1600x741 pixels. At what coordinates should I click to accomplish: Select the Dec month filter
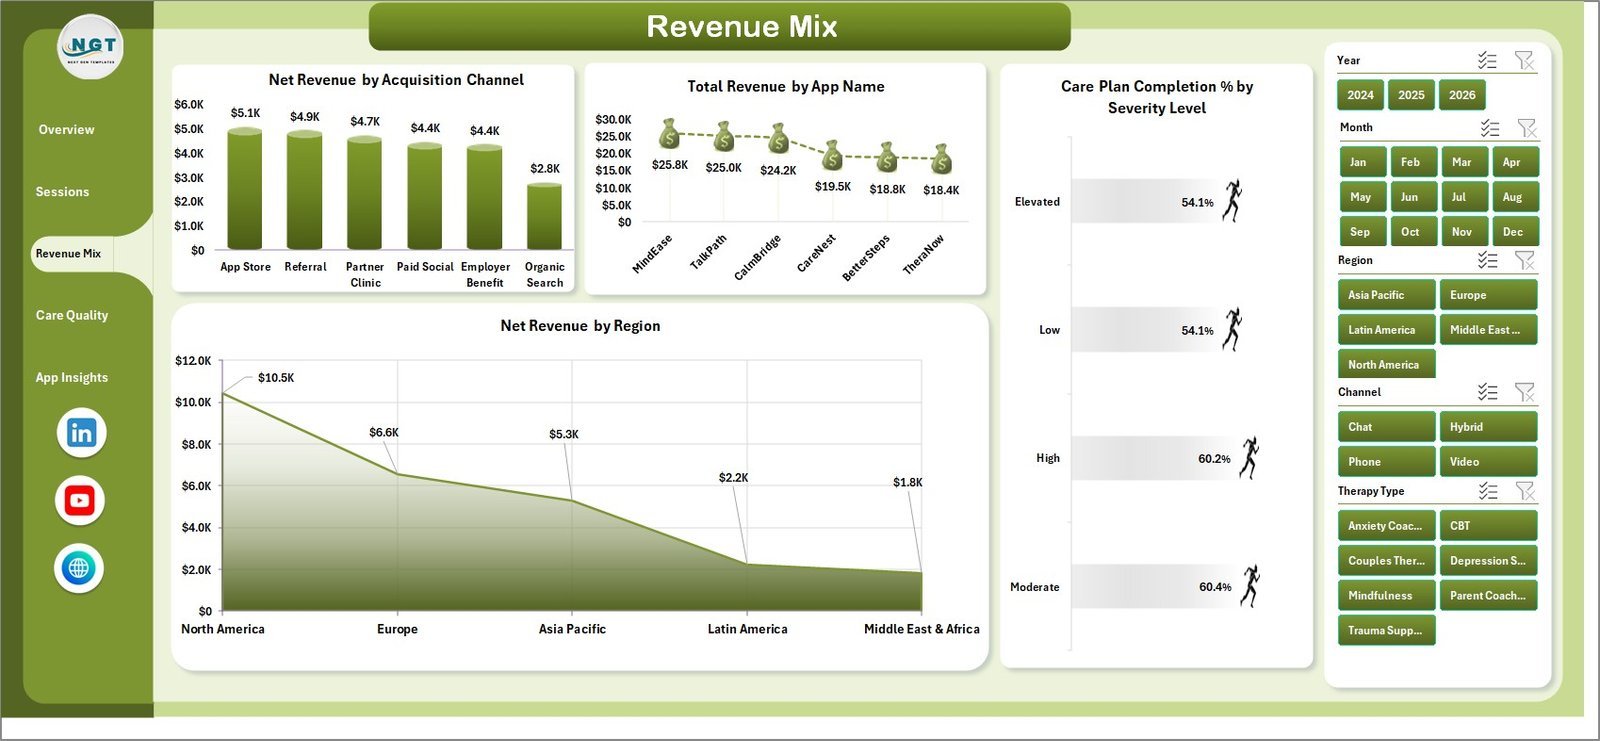[1515, 232]
